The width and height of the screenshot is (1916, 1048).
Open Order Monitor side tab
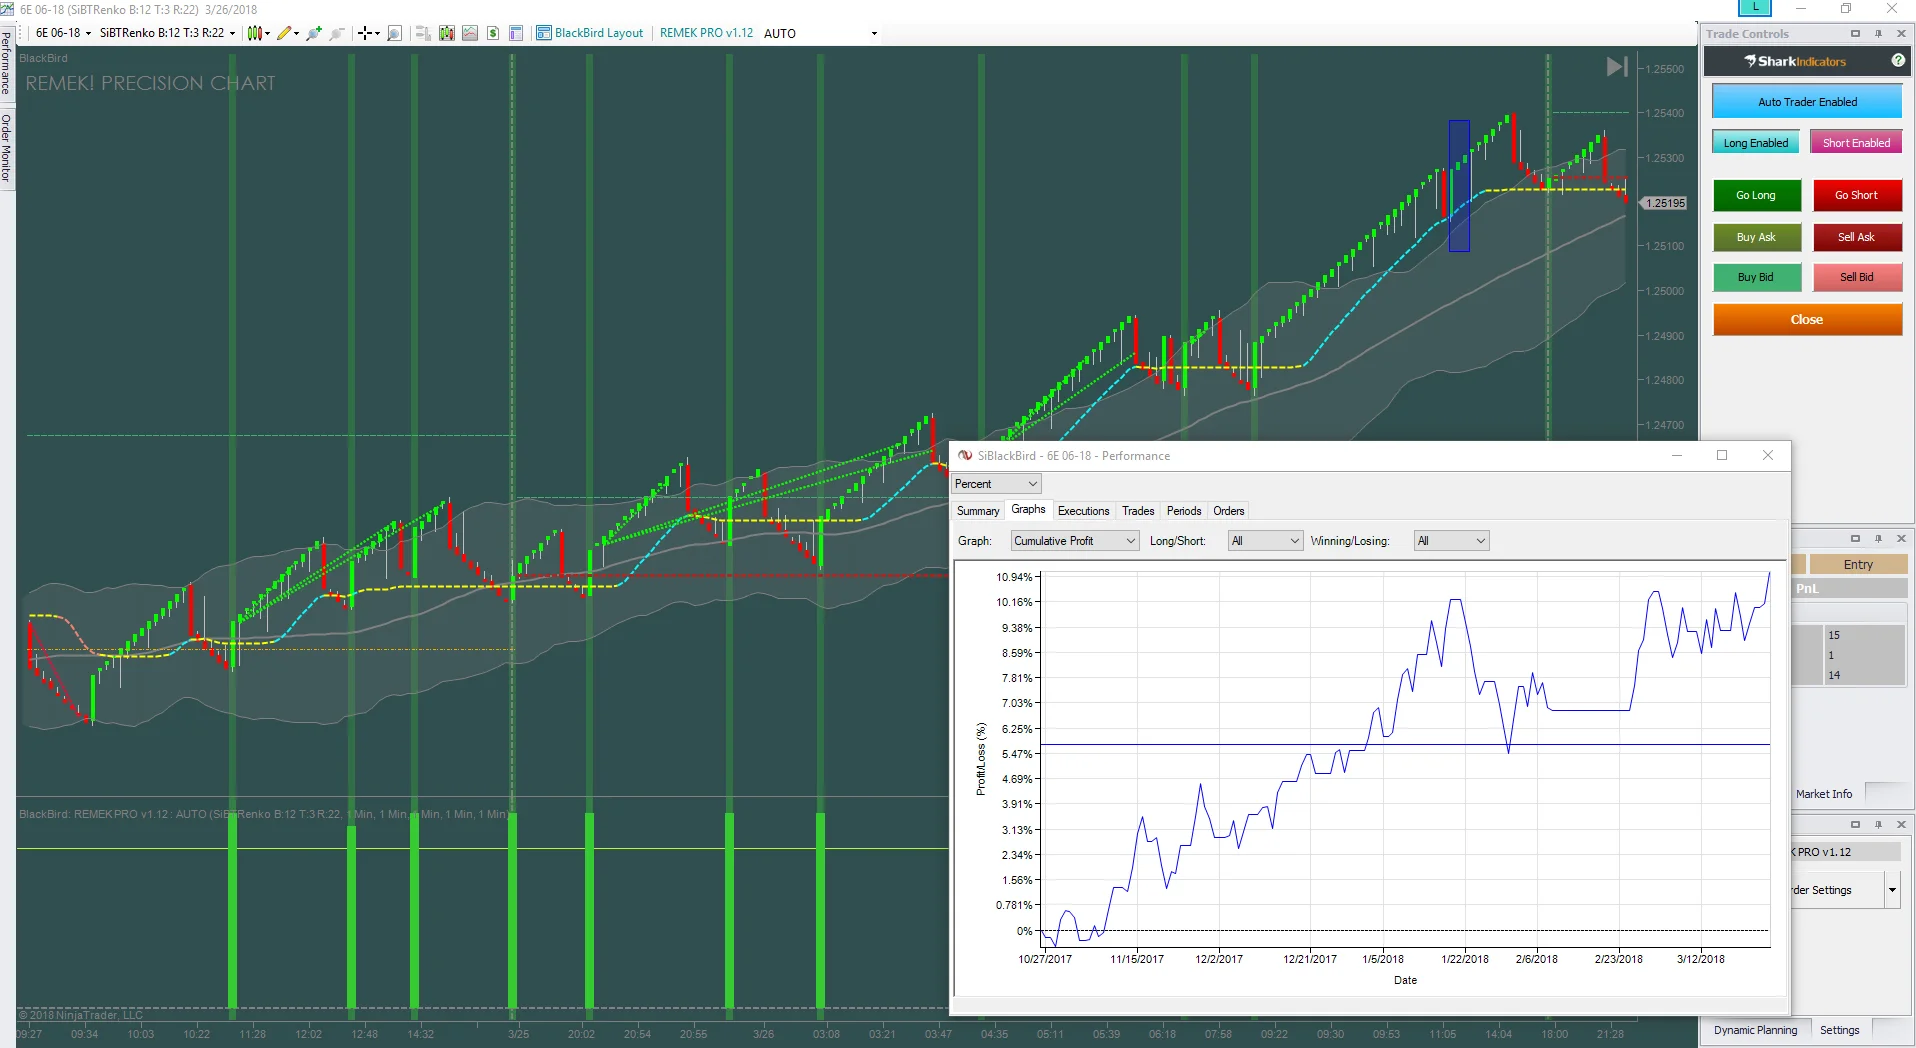(x=6, y=147)
